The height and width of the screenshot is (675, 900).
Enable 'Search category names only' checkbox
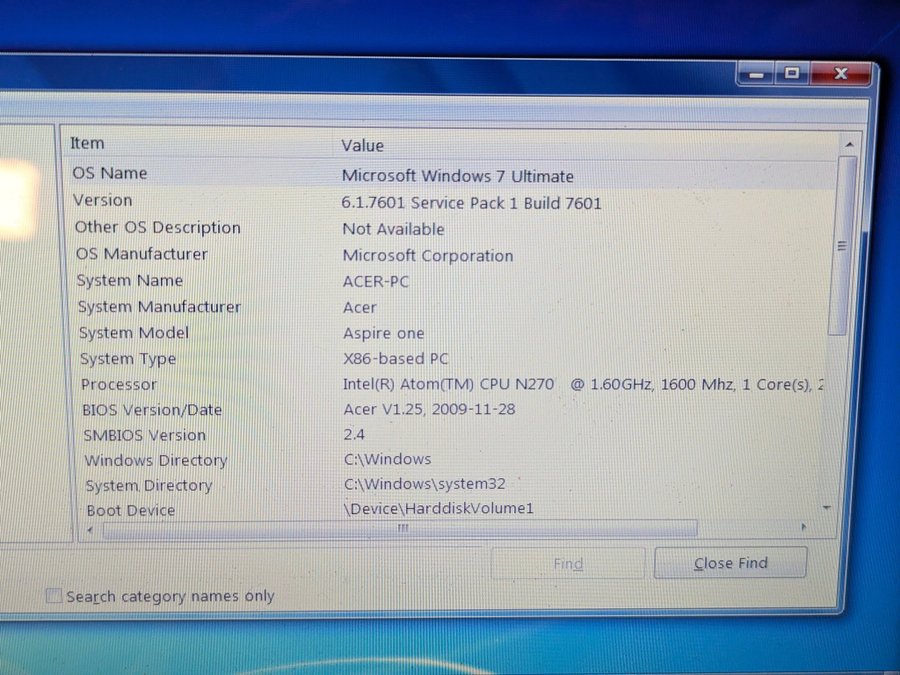tap(54, 597)
